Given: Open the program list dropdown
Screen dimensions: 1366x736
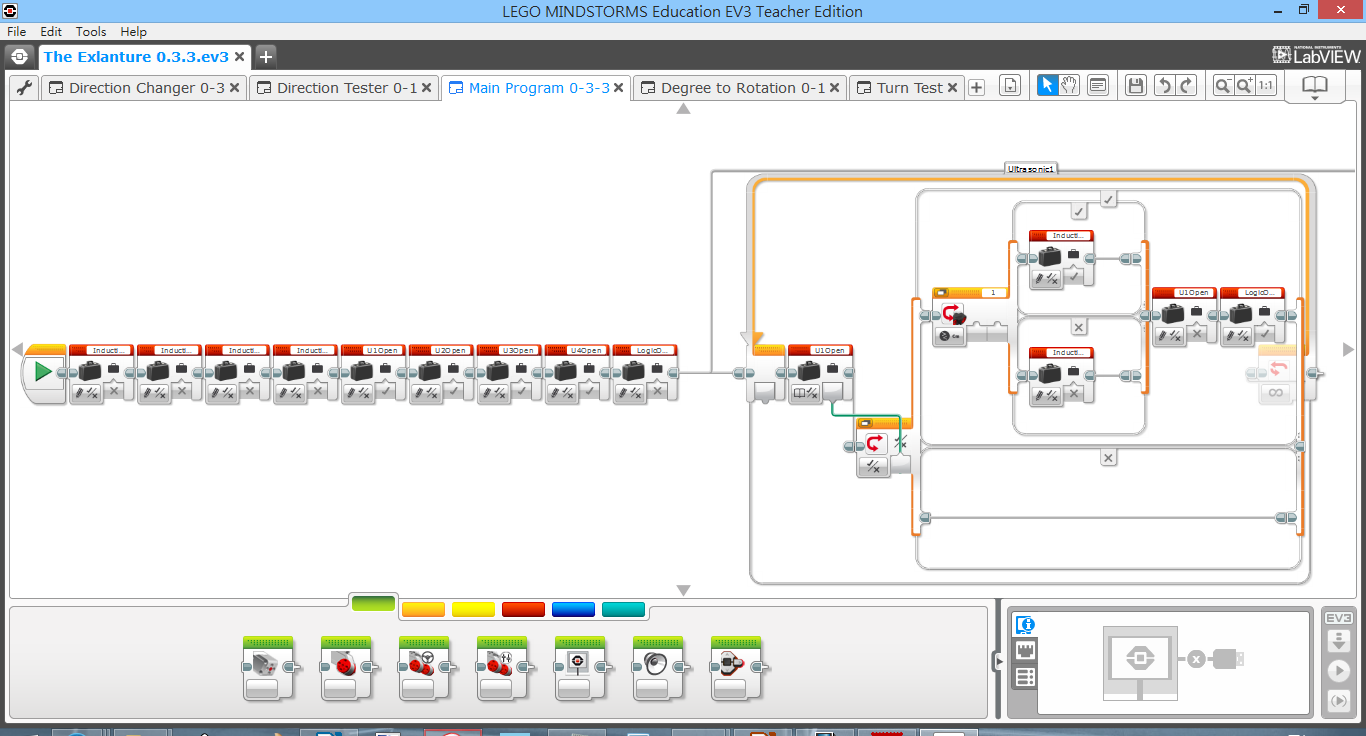Looking at the screenshot, I should coord(1010,87).
